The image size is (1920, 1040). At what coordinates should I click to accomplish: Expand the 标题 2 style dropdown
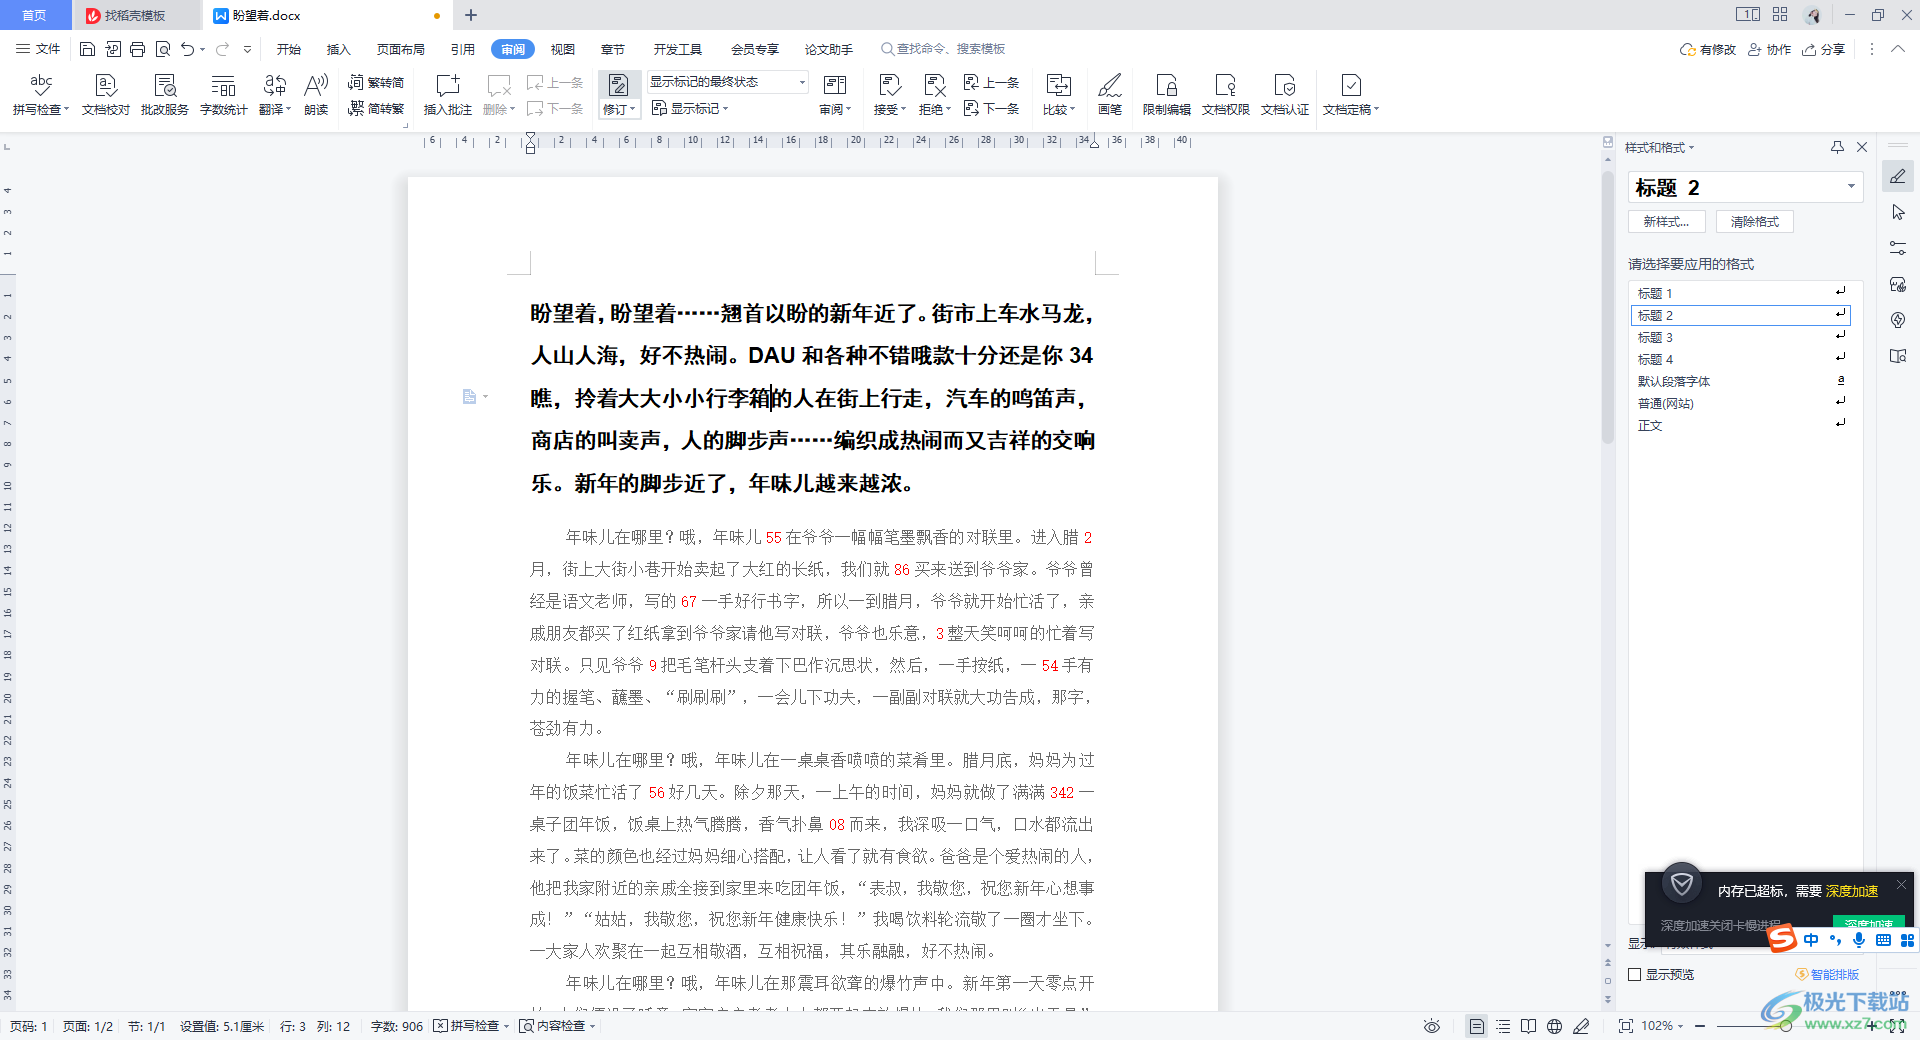(1851, 187)
